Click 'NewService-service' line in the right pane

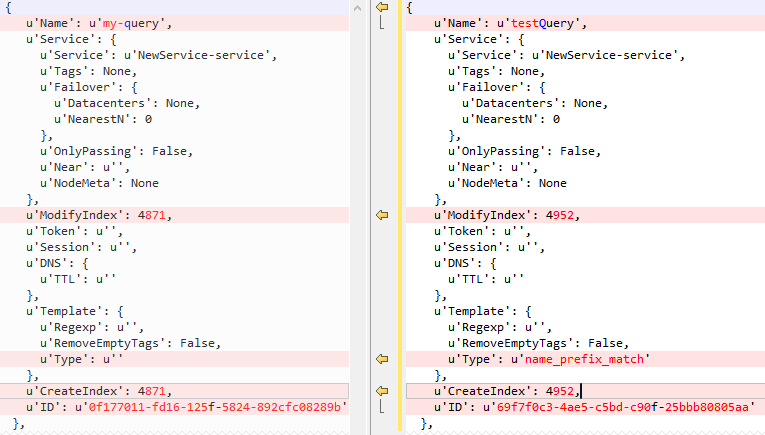566,55
